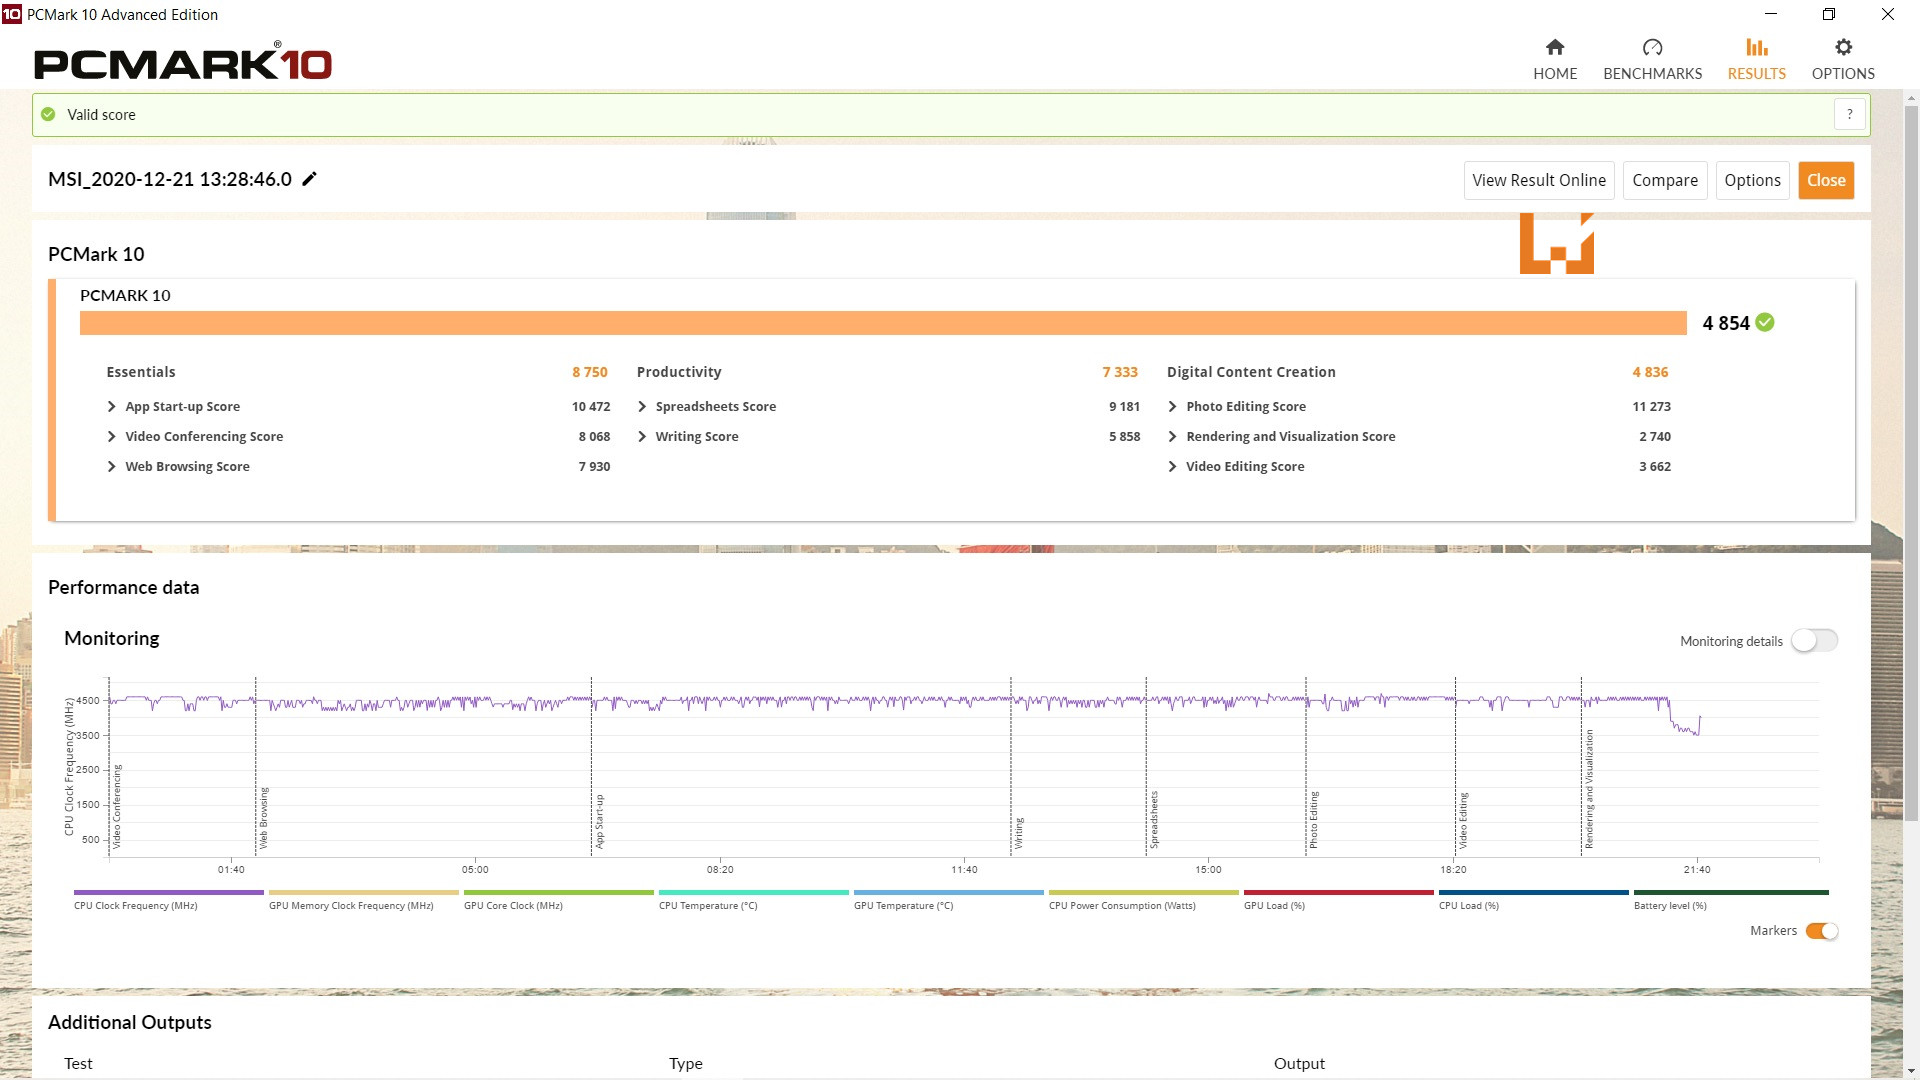Click the green check beside 4 854 score

coord(1765,322)
